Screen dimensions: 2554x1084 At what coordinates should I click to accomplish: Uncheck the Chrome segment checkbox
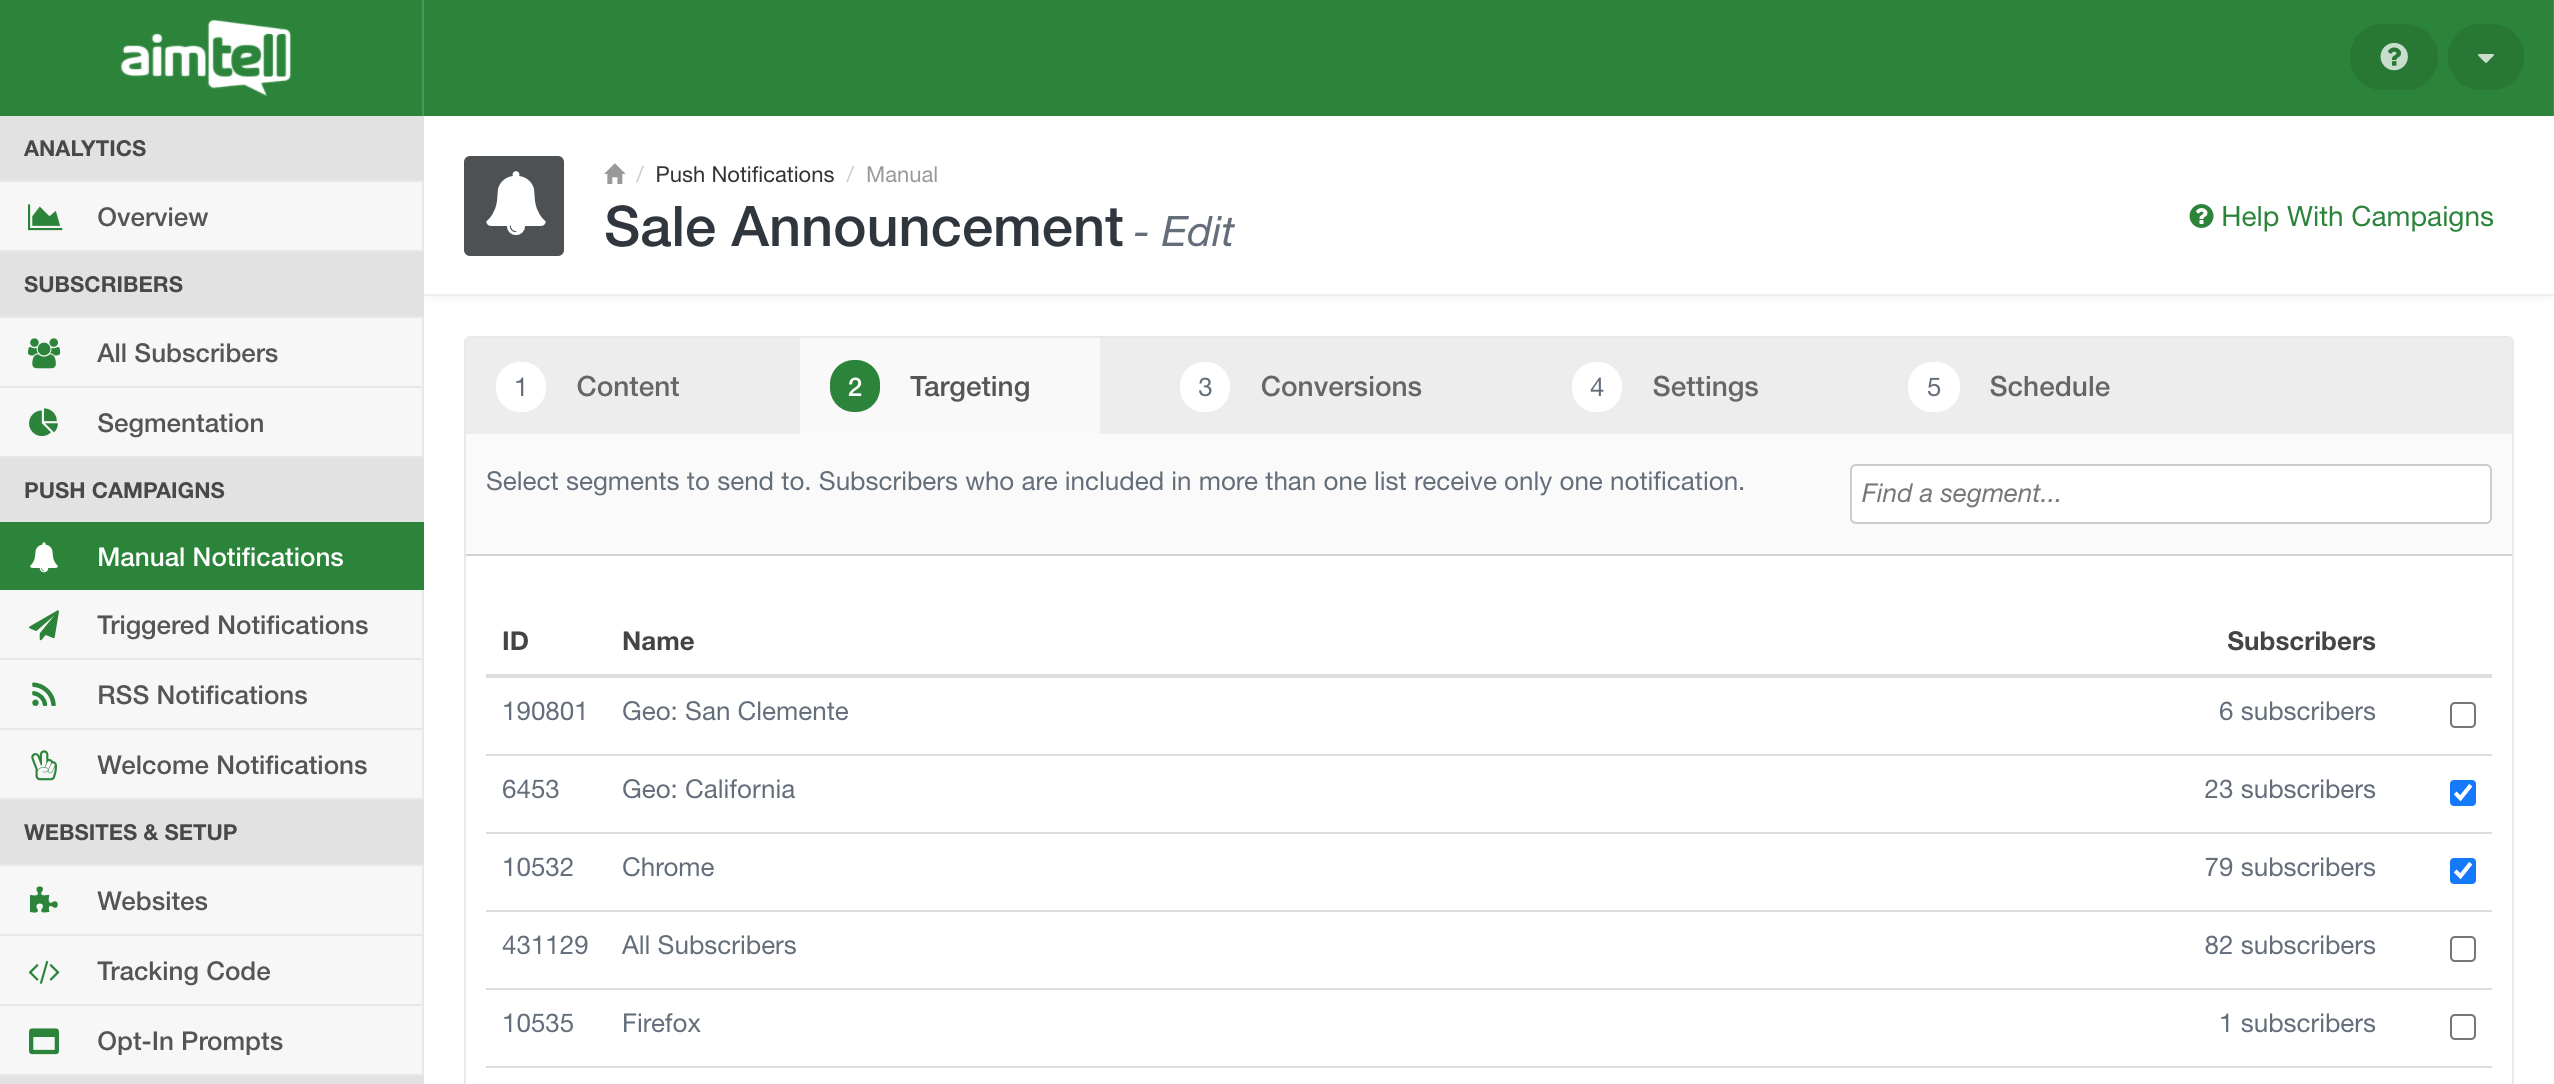point(2462,870)
